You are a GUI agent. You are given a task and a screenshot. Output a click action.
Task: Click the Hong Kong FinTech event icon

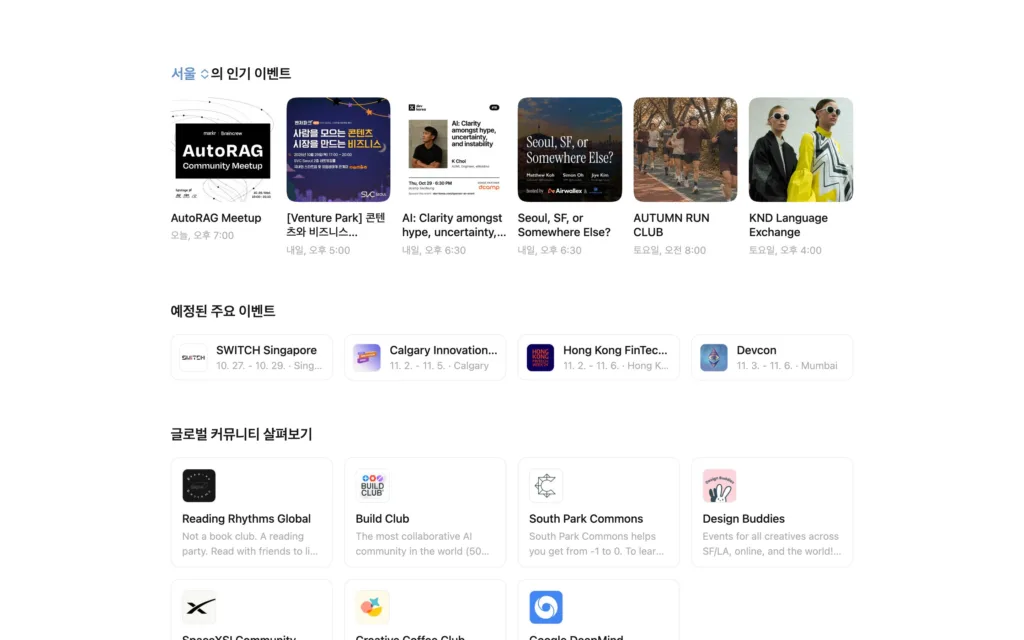(x=540, y=358)
